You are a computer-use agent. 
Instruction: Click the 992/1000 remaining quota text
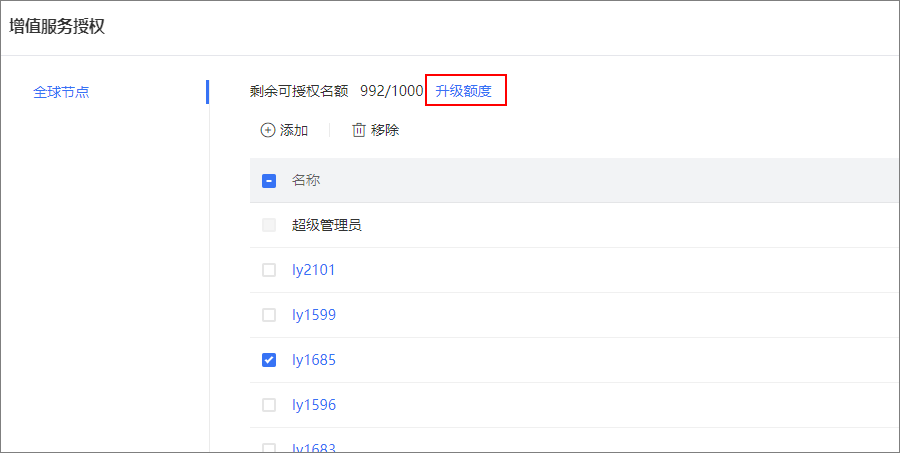(391, 91)
